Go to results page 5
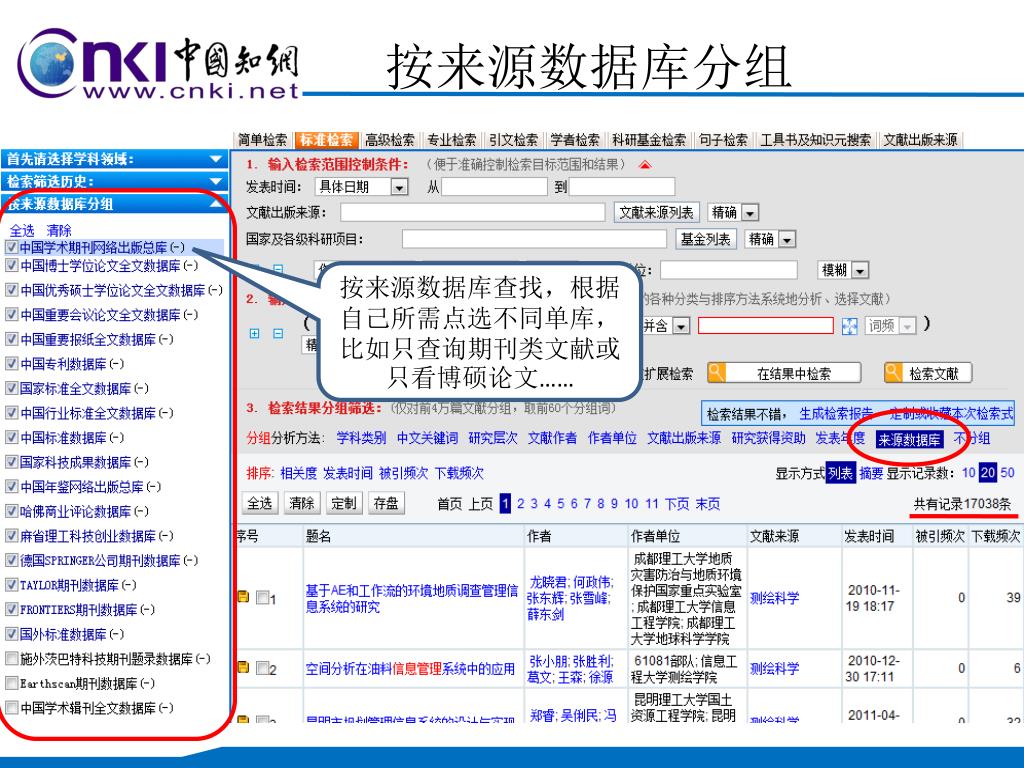The height and width of the screenshot is (768, 1024). 560,504
